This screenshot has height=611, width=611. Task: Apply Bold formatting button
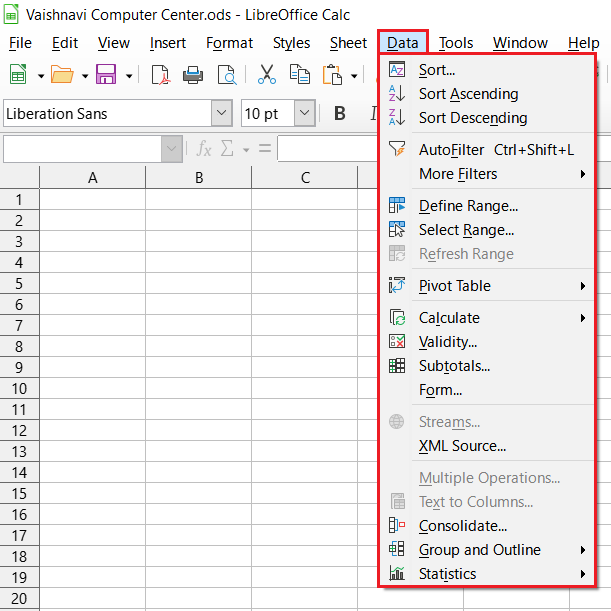(x=340, y=113)
